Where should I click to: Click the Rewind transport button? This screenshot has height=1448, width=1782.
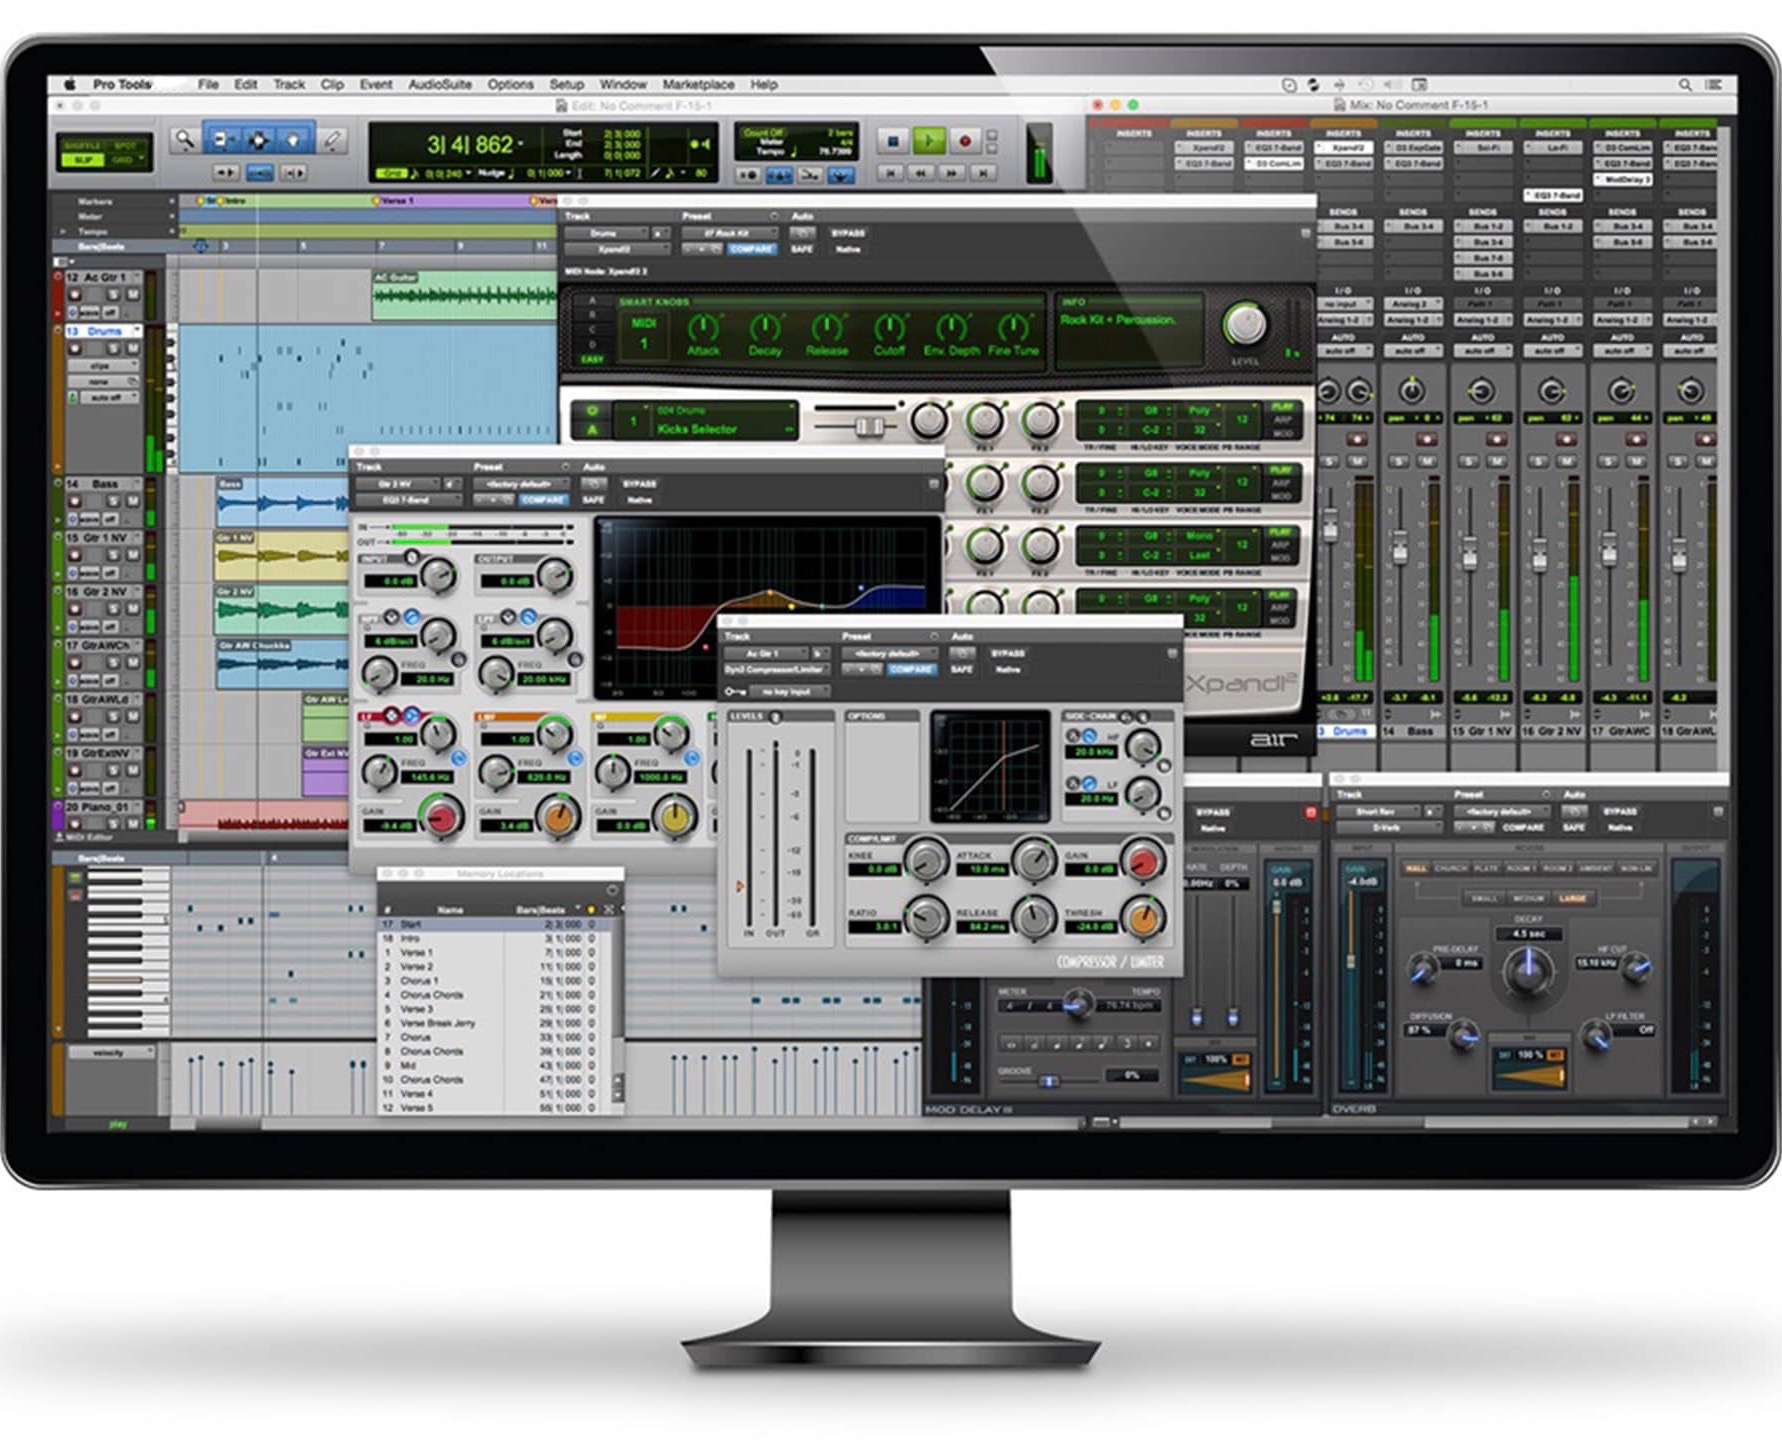tap(920, 174)
